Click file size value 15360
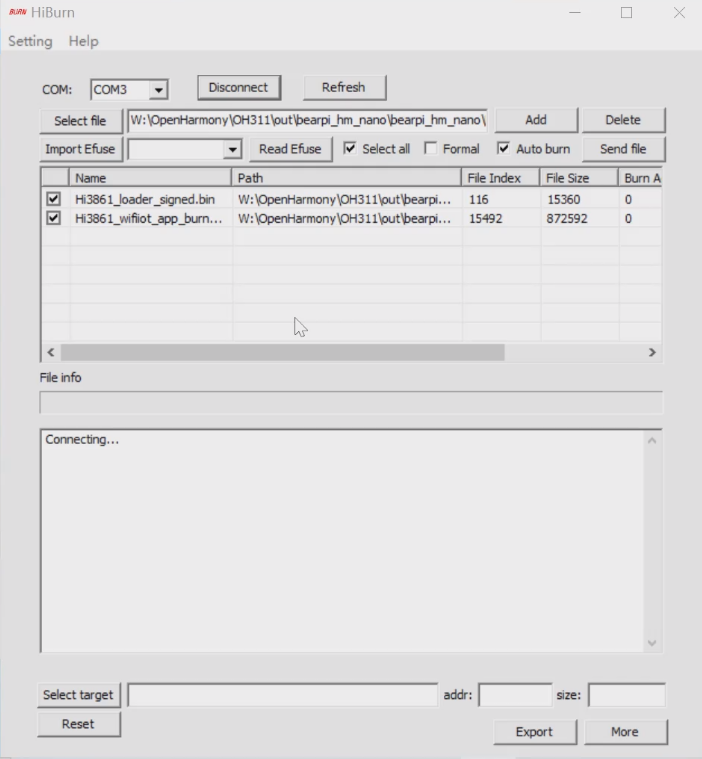 pyautogui.click(x=564, y=199)
